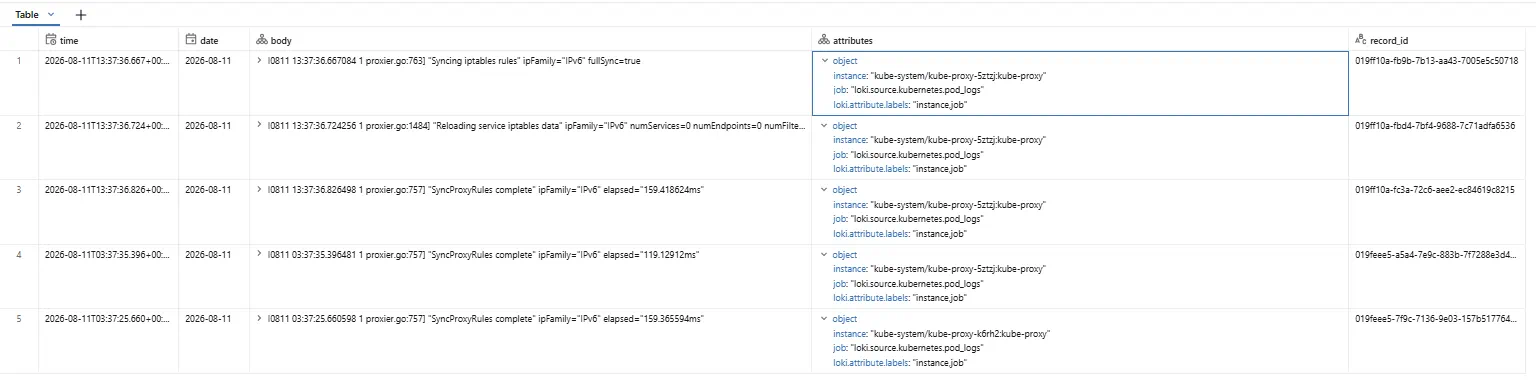Click the date cell in row 1
1536x381 pixels.
(x=208, y=61)
